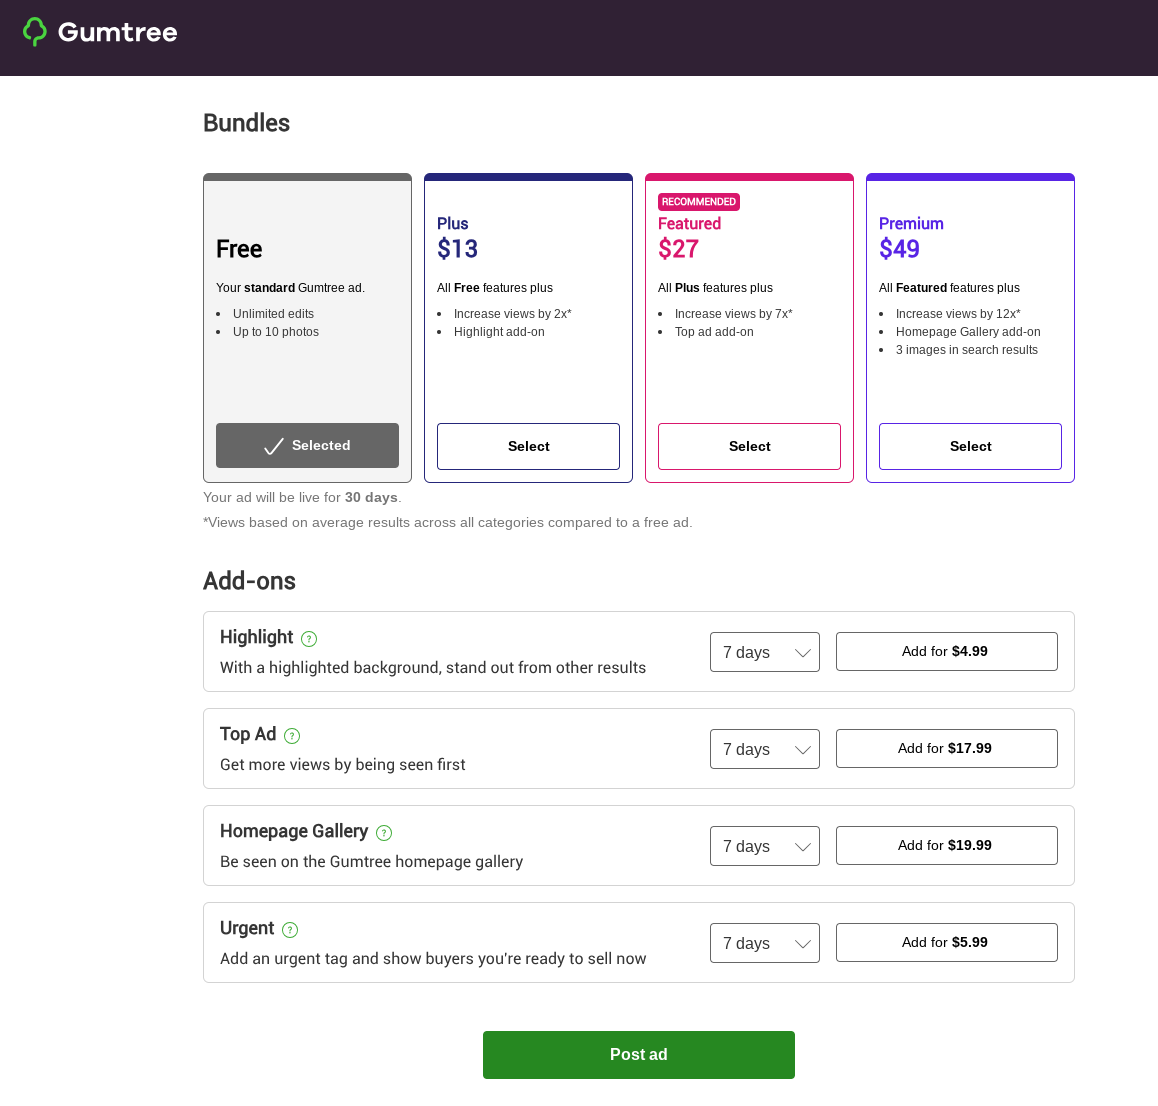Add Top Ad for $17.99
The height and width of the screenshot is (1106, 1158).
click(946, 749)
